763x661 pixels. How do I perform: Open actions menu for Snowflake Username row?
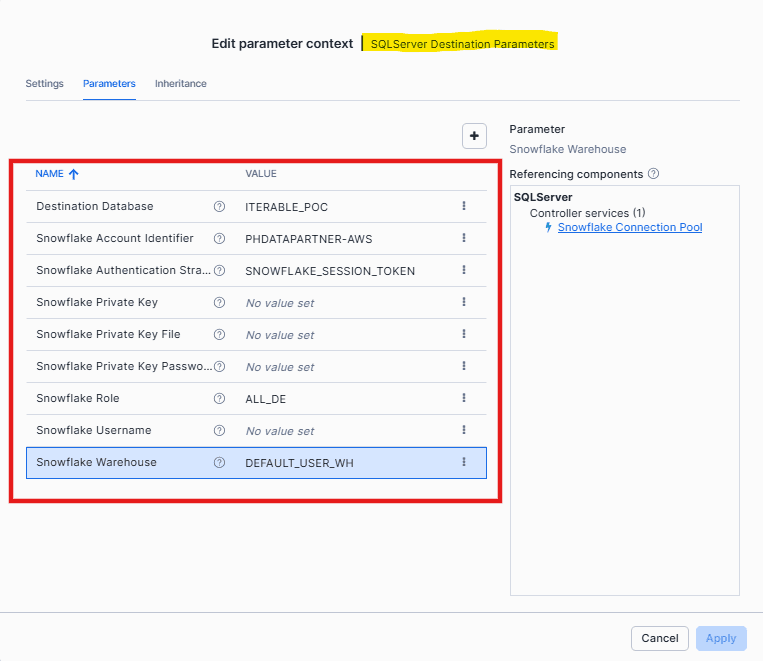pos(464,430)
